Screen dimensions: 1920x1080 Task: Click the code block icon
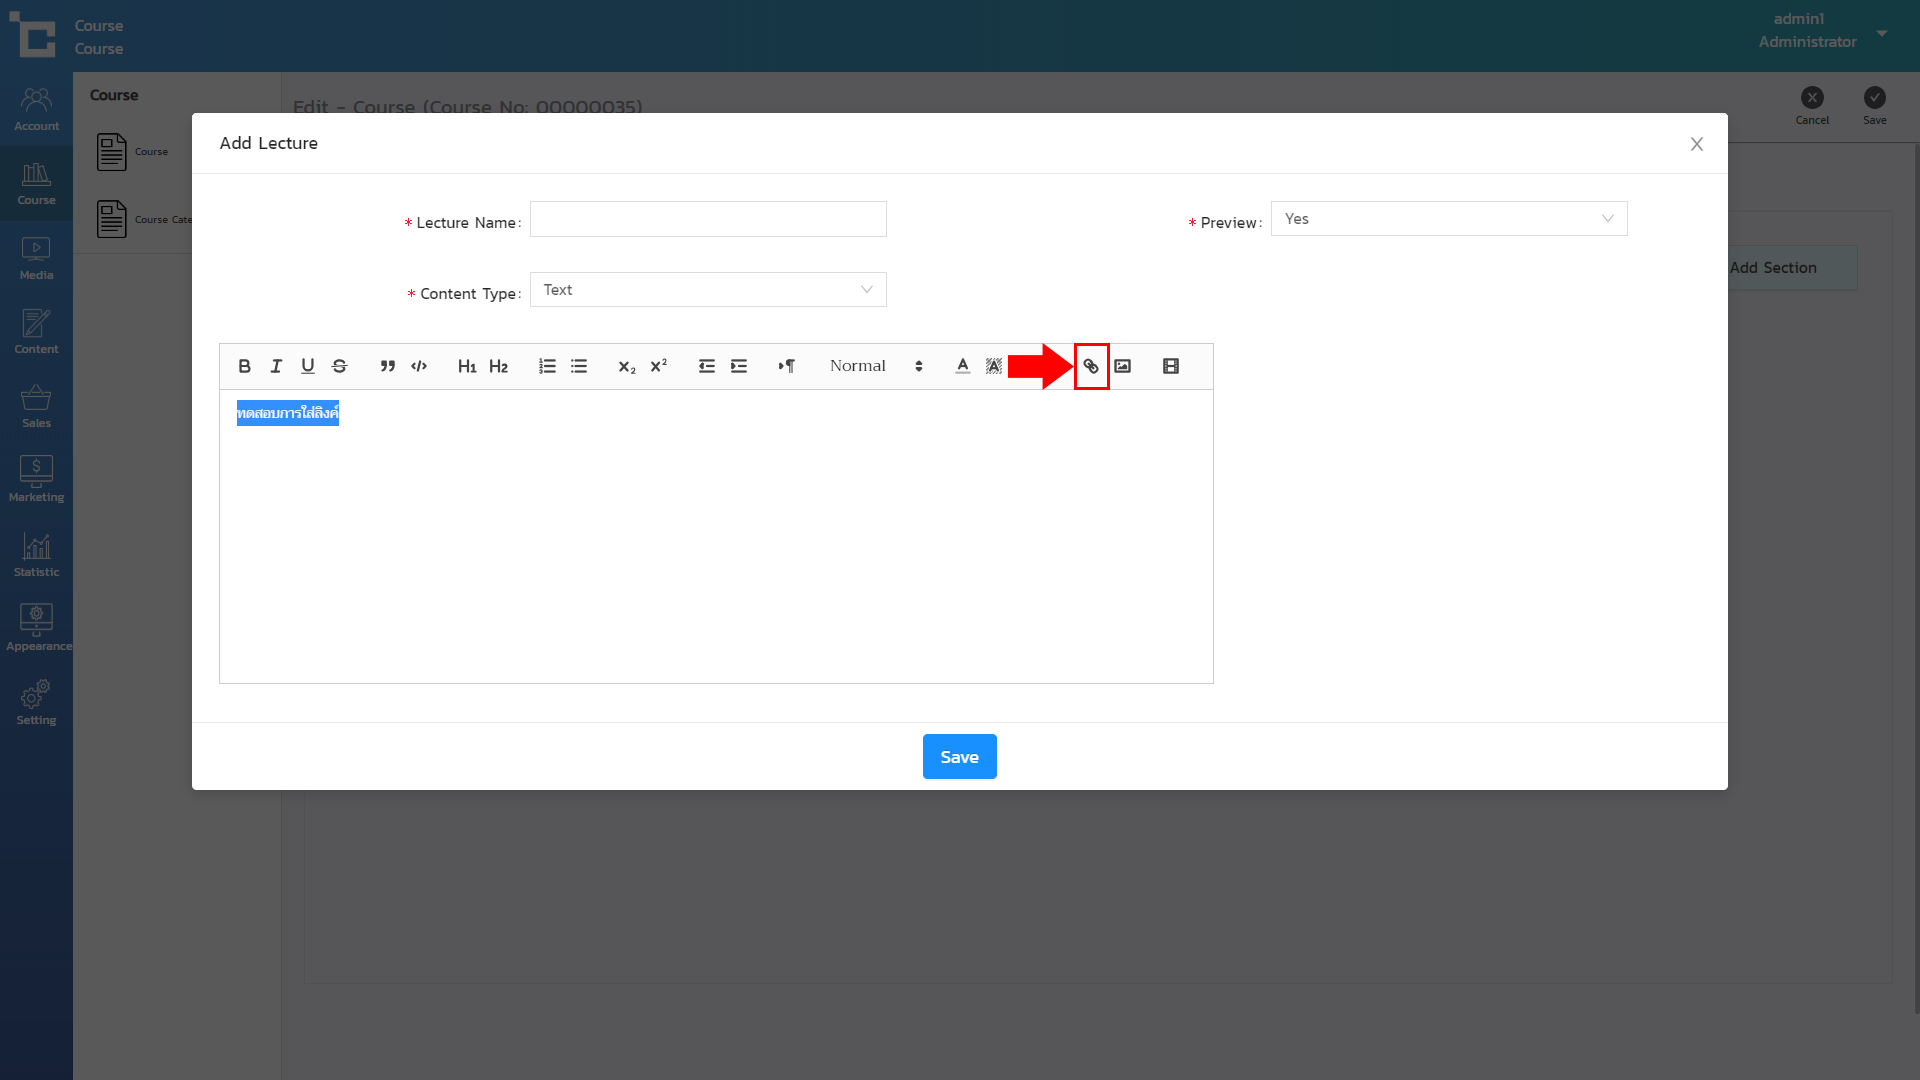click(x=419, y=366)
